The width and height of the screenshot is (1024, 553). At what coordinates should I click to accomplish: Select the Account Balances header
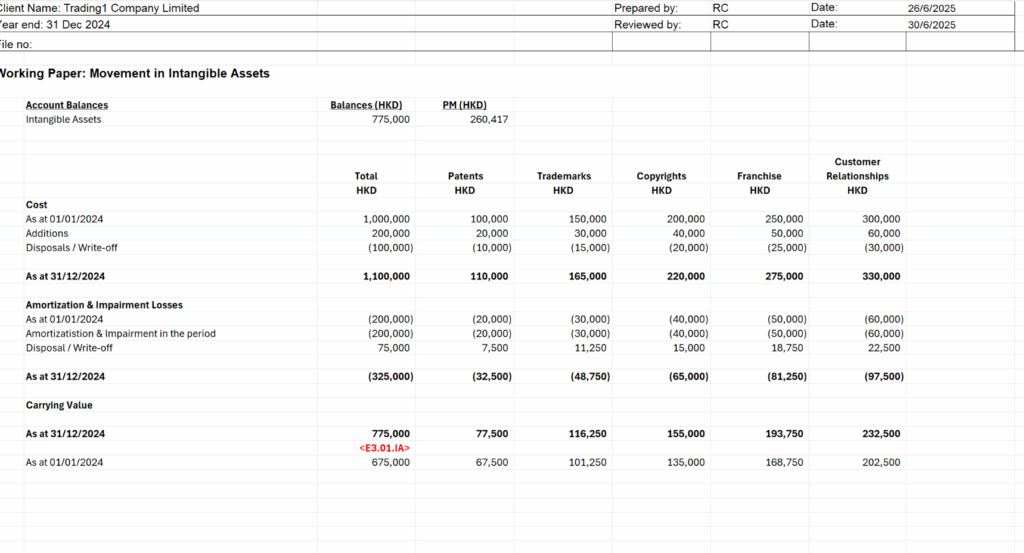point(67,105)
